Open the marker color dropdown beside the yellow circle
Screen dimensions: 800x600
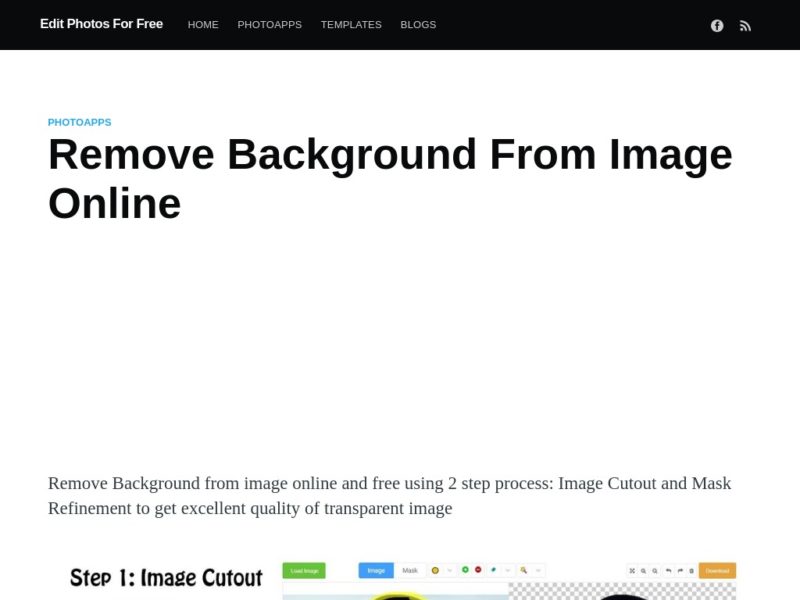point(448,569)
